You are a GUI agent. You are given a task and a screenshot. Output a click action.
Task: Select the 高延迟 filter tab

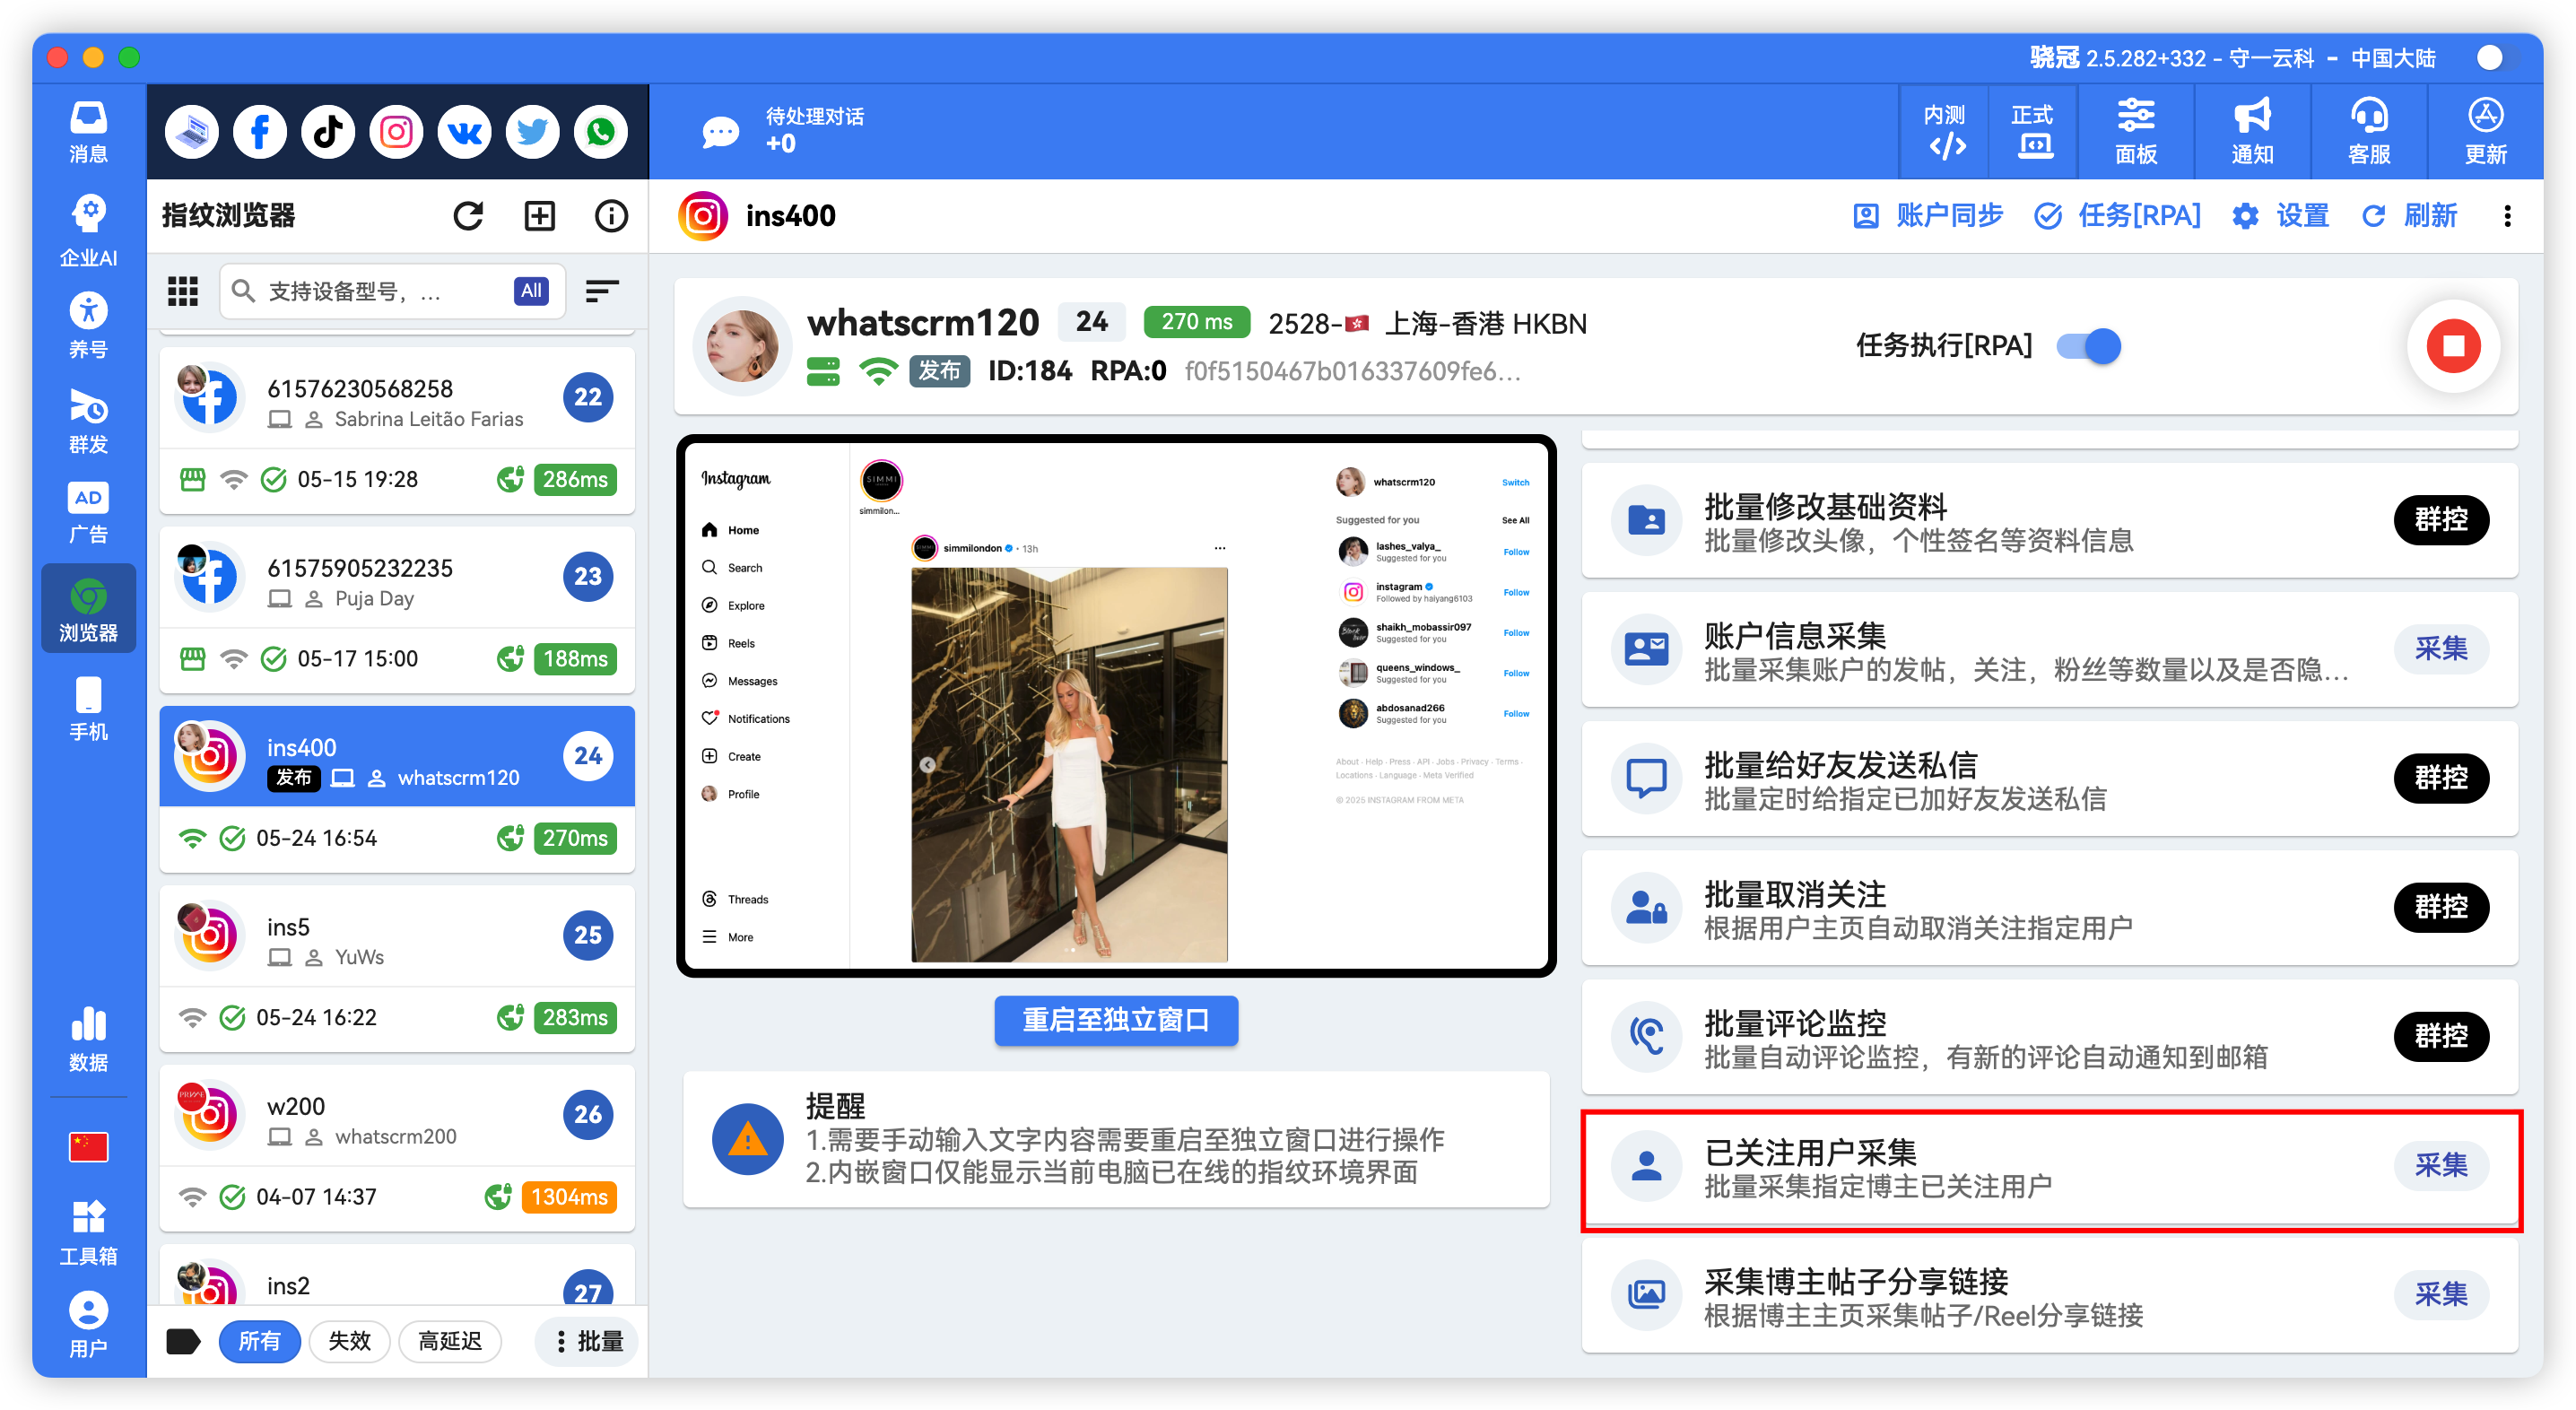pos(449,1341)
